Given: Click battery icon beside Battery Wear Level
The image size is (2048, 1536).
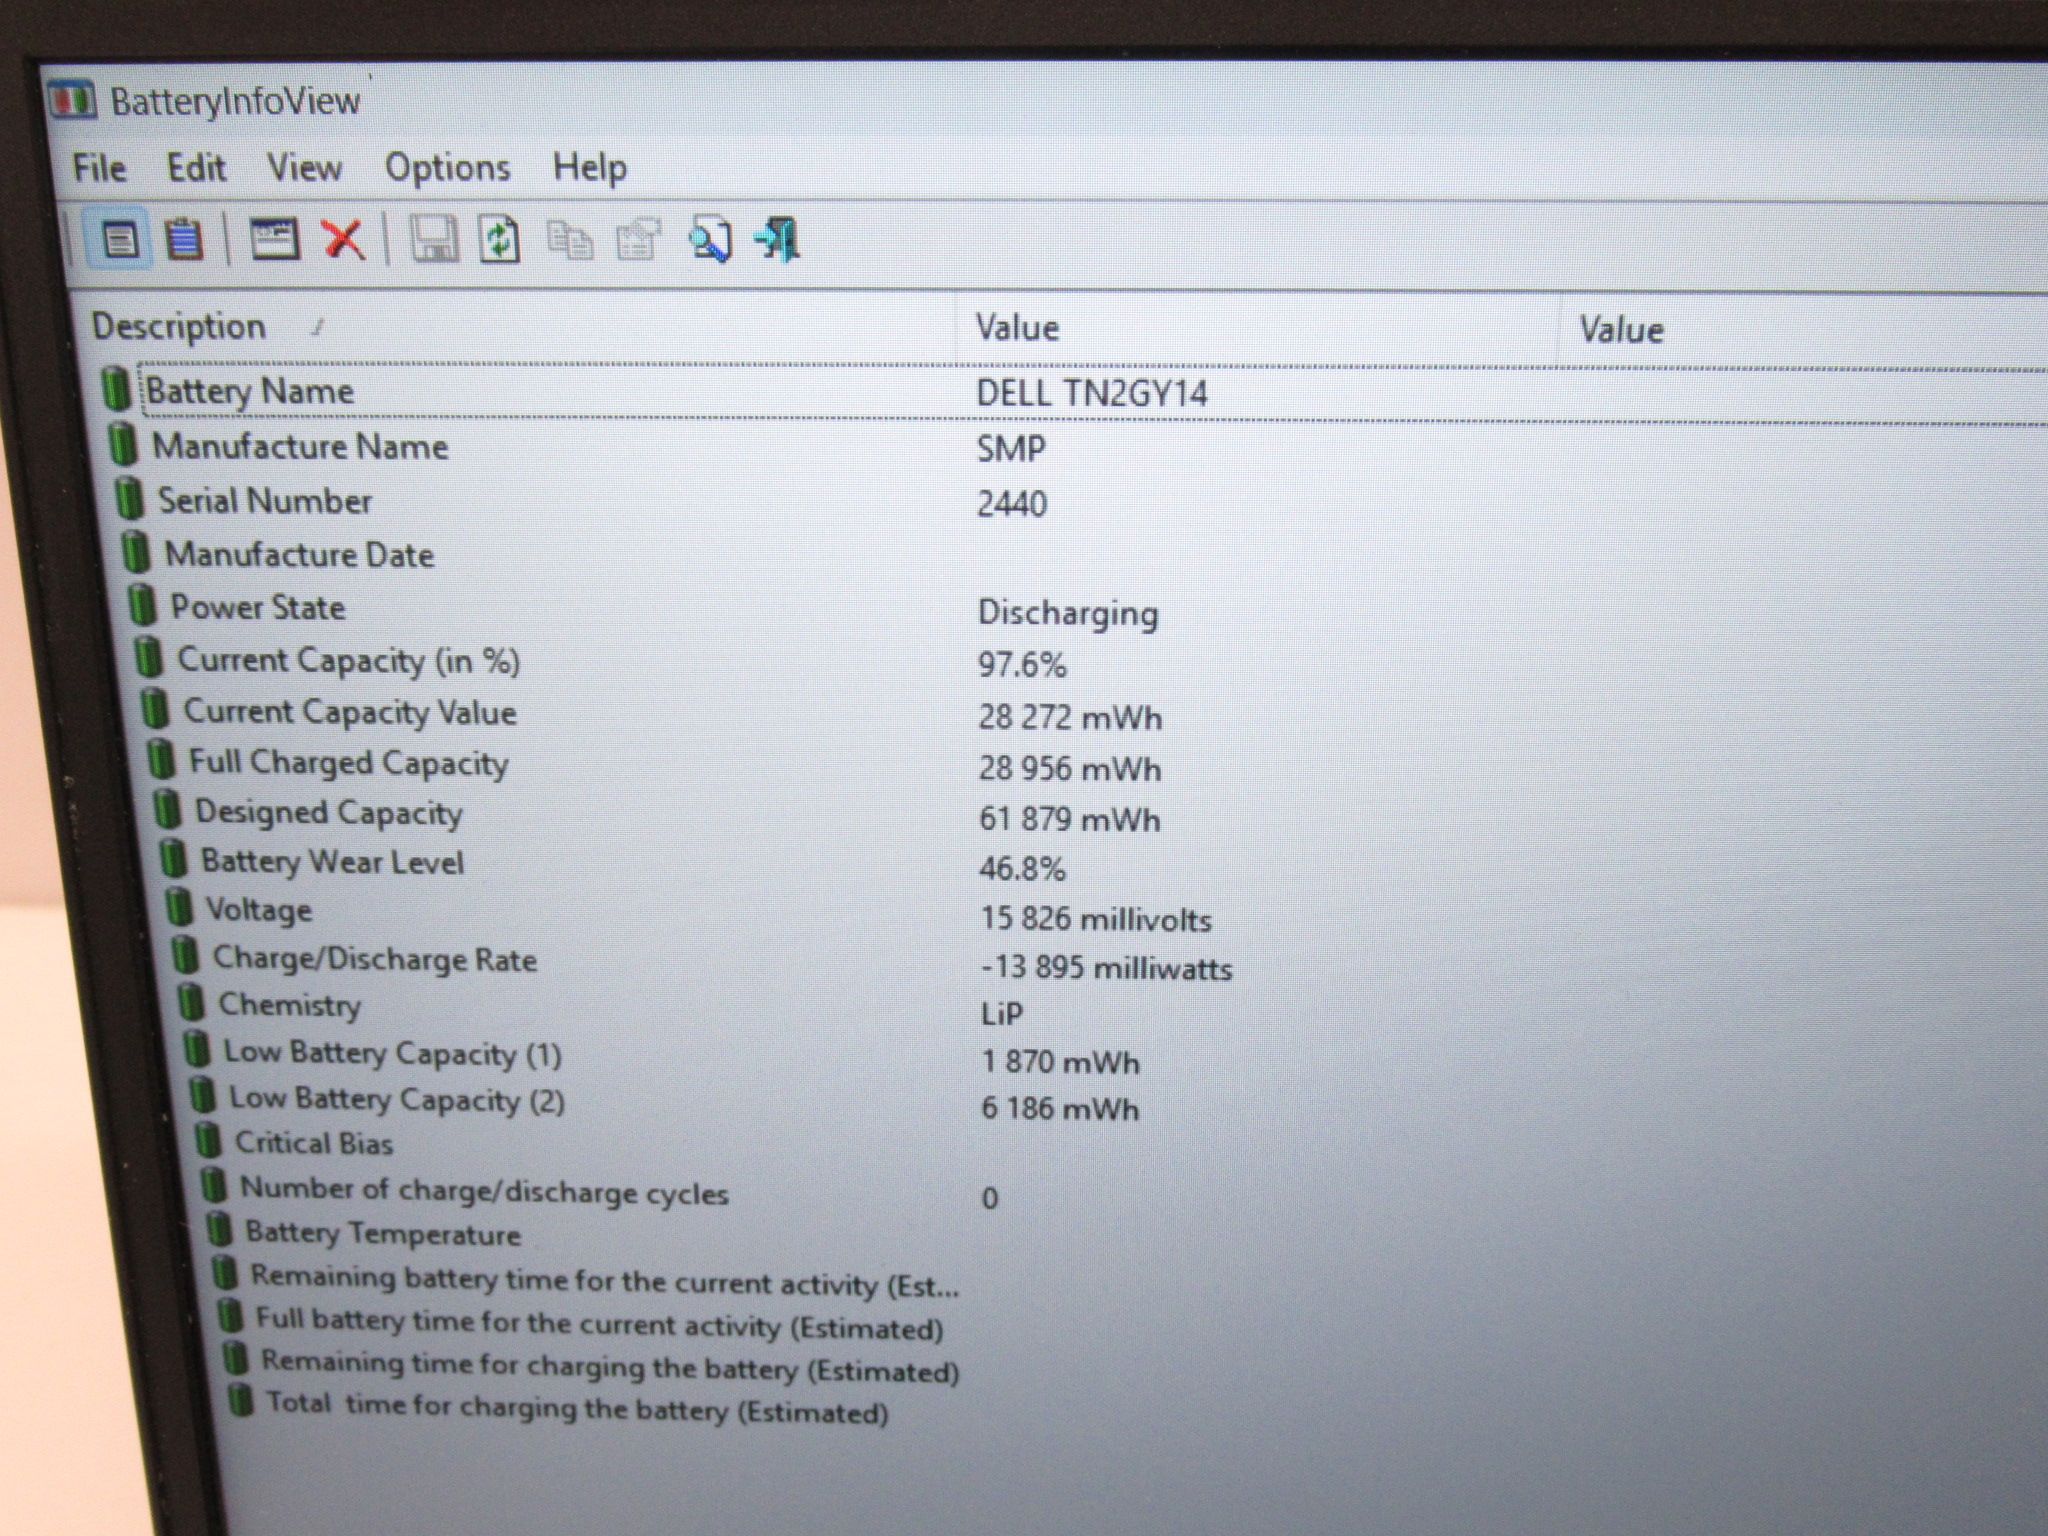Looking at the screenshot, I should (173, 859).
